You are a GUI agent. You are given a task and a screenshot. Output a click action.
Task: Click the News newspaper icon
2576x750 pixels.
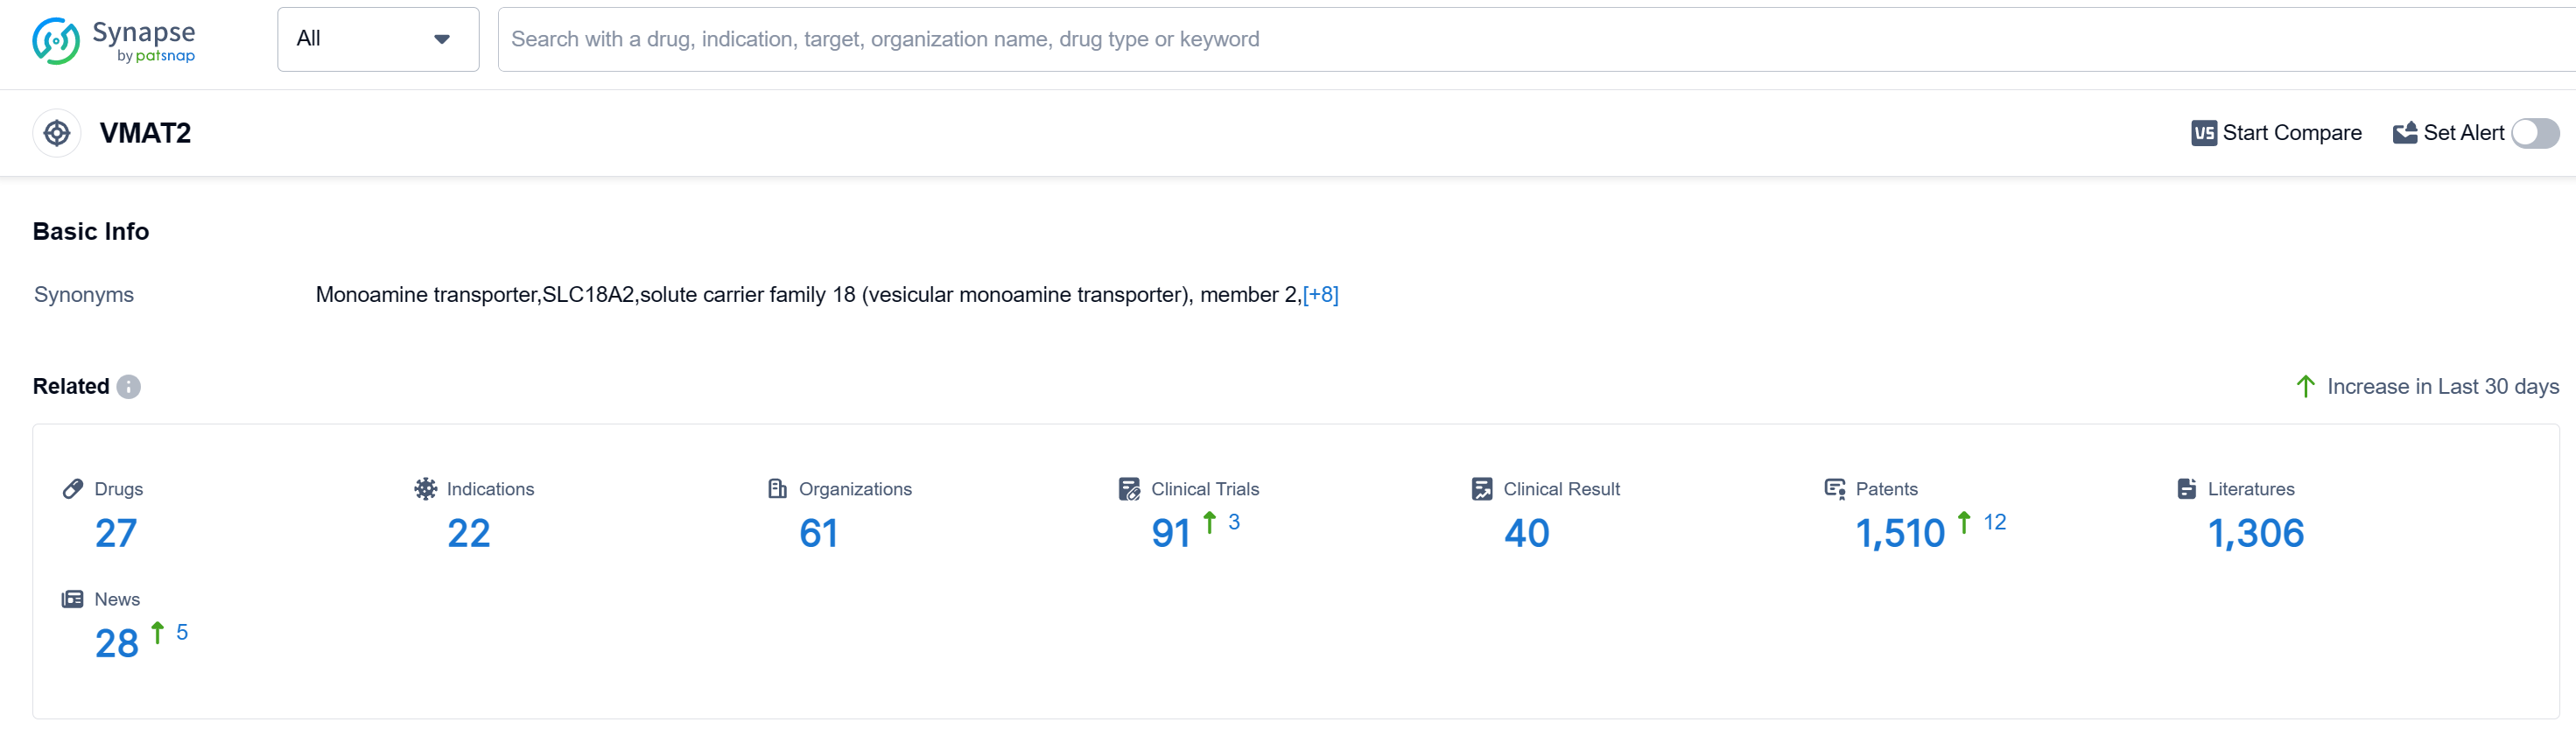73,599
